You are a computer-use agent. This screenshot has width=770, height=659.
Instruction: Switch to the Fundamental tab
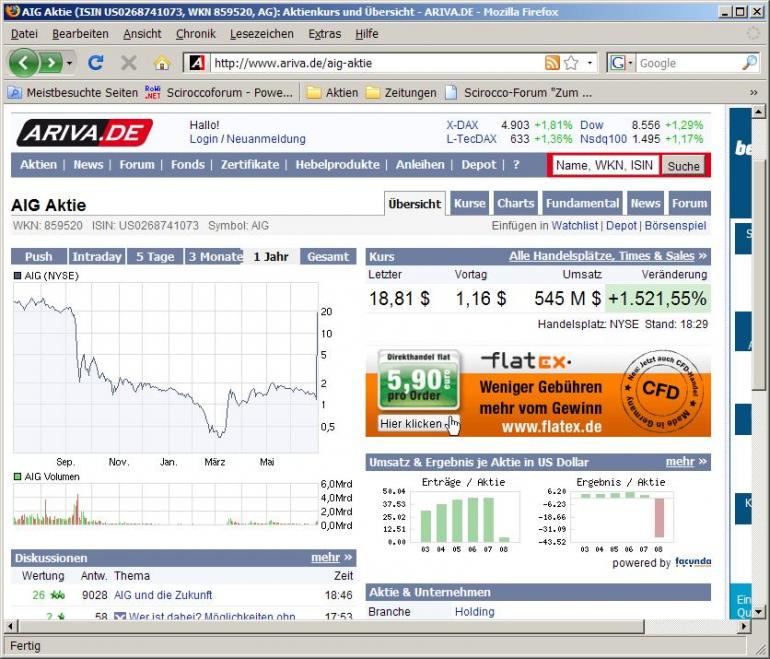(x=582, y=203)
